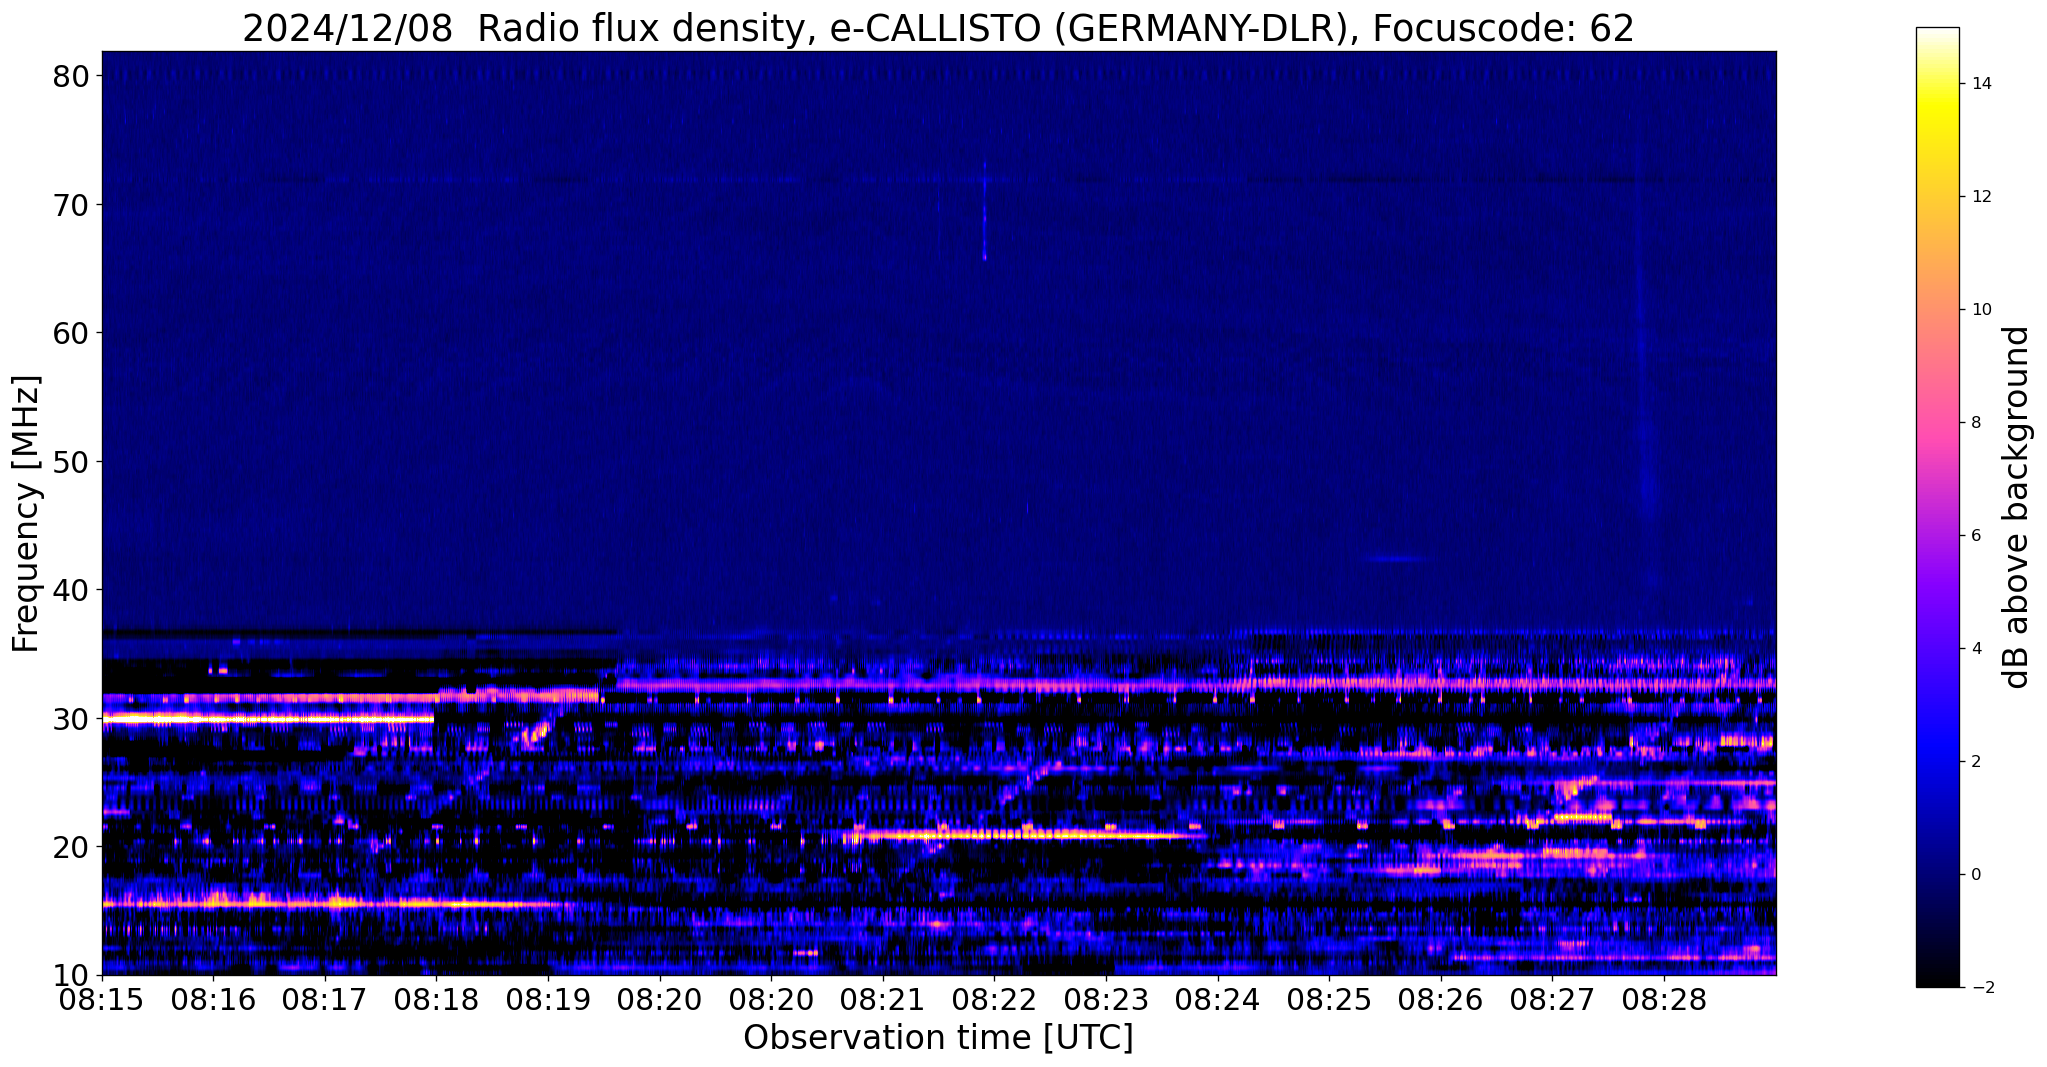Click colorbar tick label 12
Screen dimensions: 2047x1067
tap(1980, 197)
